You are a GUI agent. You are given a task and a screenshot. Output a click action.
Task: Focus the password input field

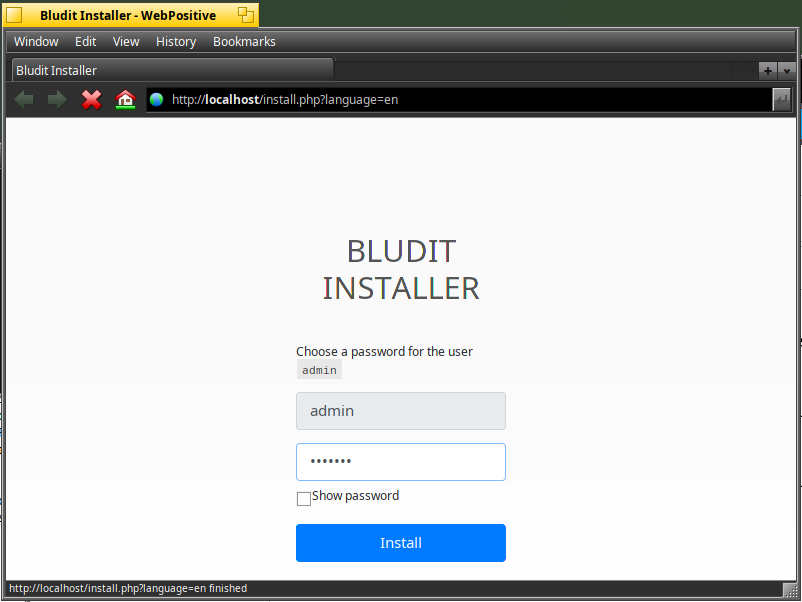point(400,462)
